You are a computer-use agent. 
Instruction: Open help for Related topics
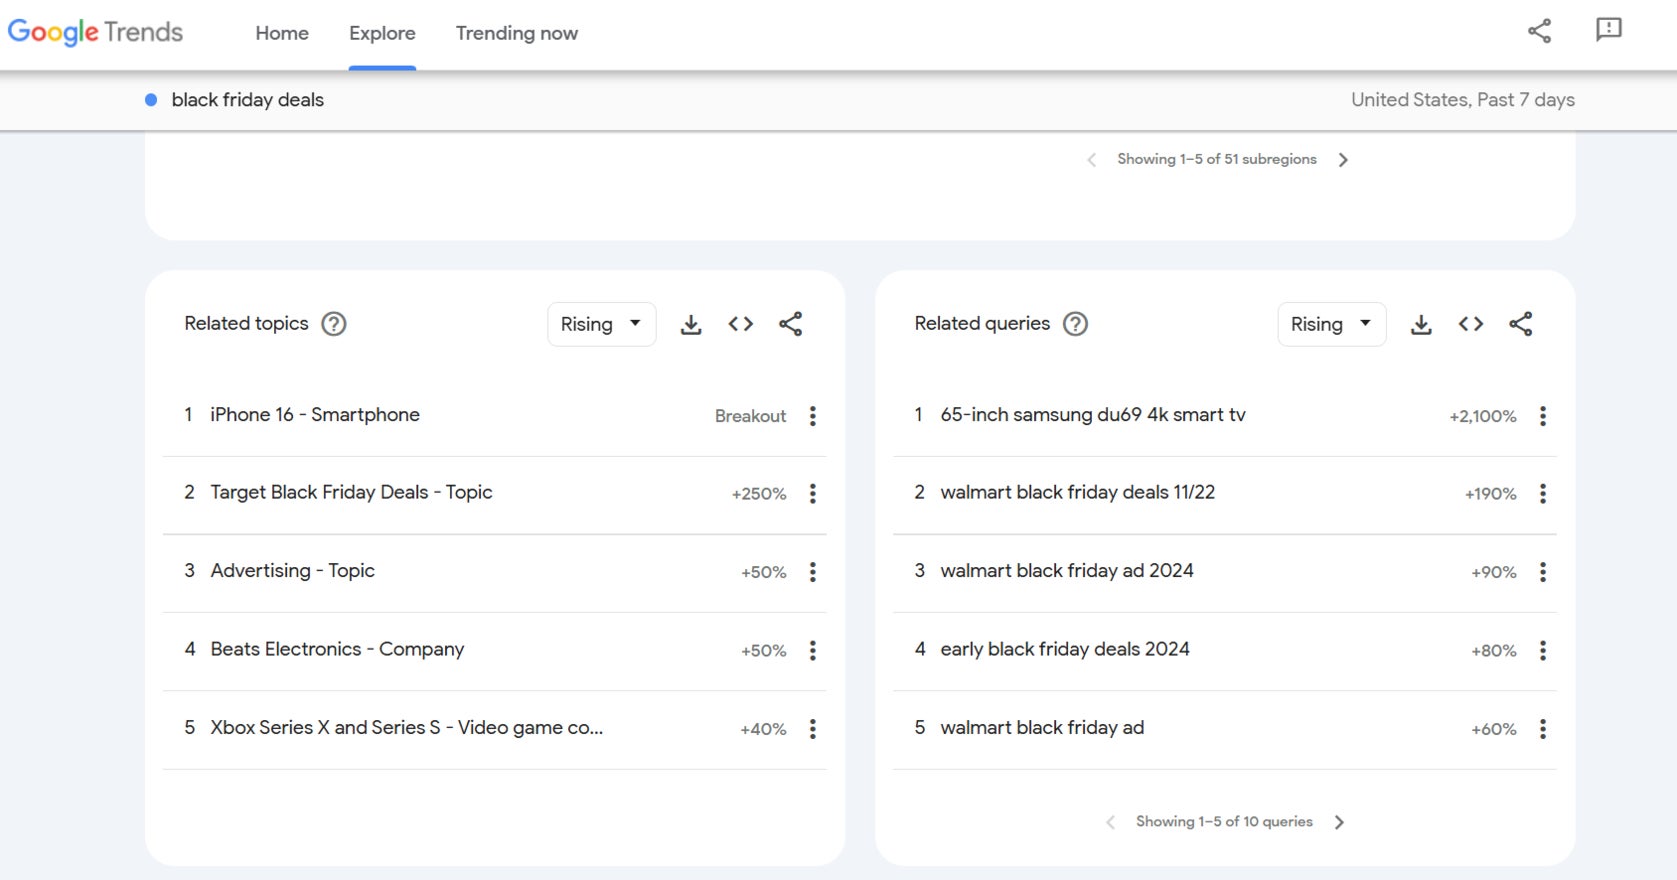coord(334,324)
